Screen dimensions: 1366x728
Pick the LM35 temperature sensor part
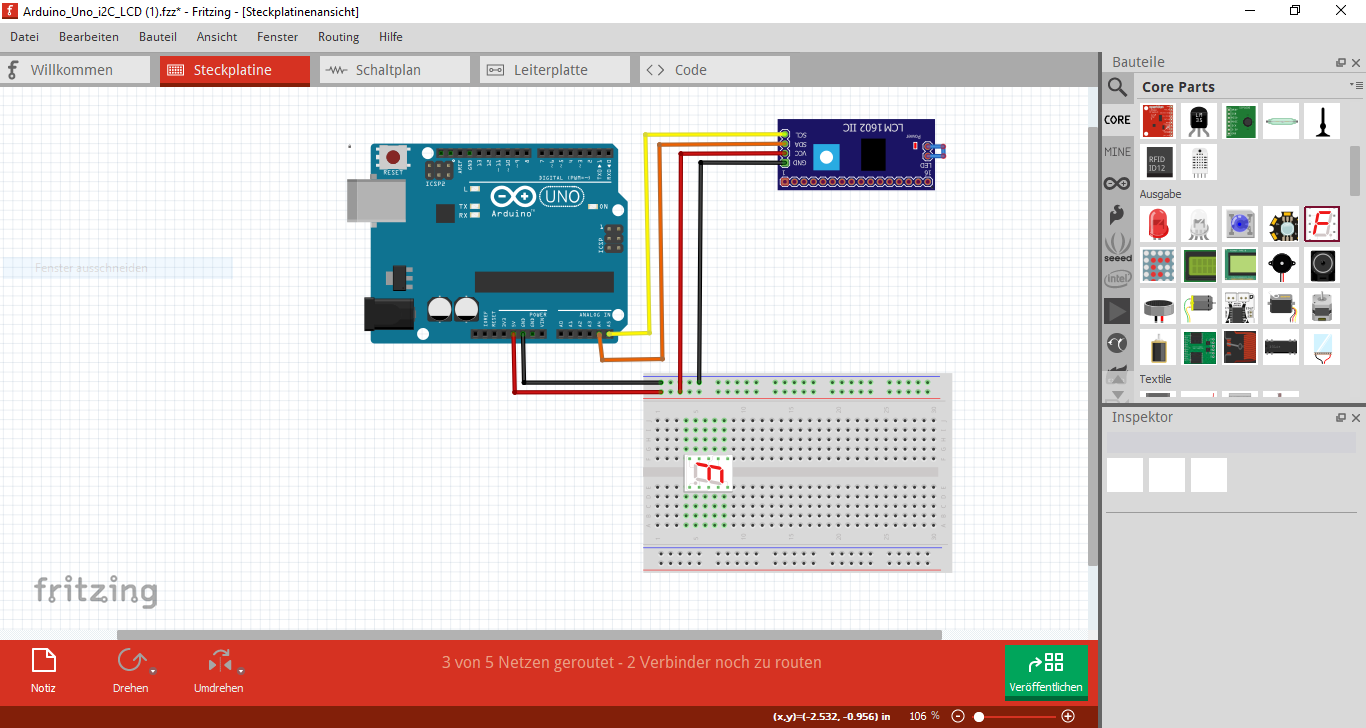pos(1199,121)
